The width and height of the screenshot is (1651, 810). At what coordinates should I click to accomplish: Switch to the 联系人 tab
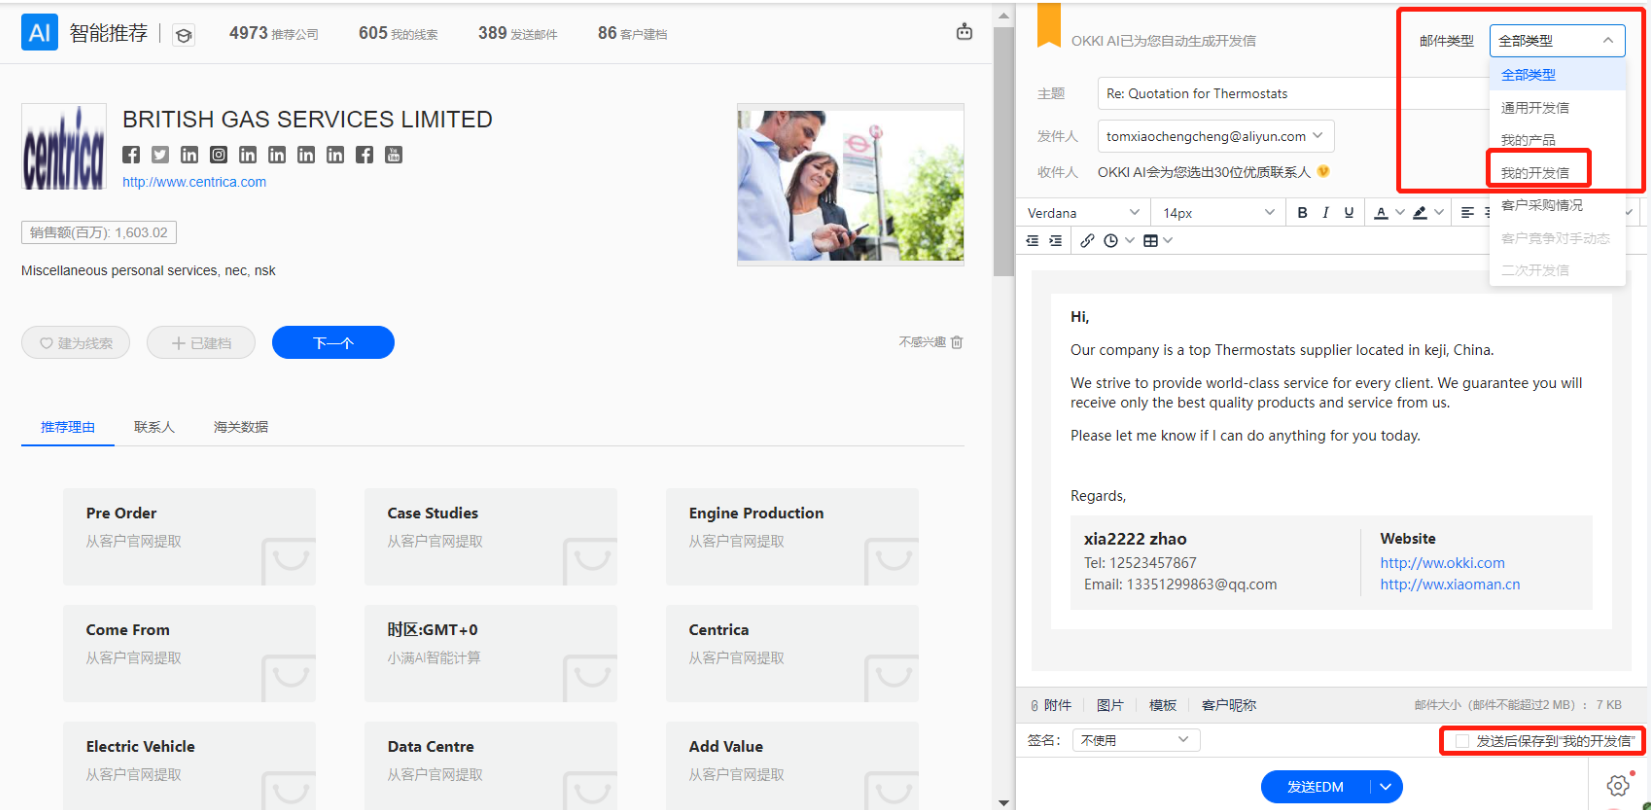pyautogui.click(x=154, y=427)
